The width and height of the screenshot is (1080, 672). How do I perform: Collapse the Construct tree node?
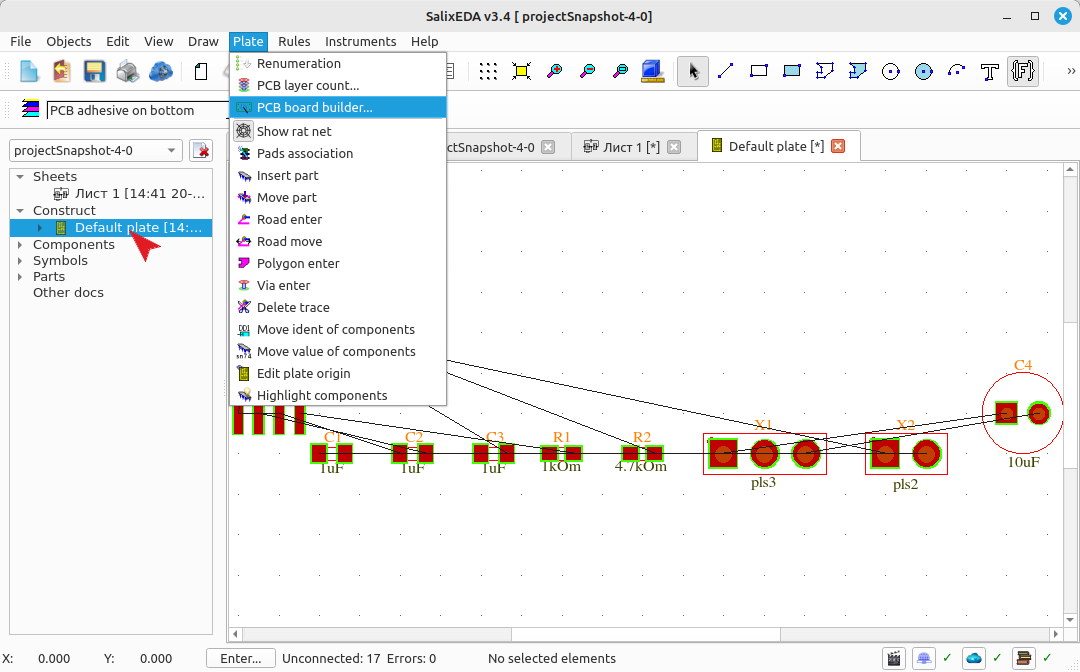tap(20, 211)
